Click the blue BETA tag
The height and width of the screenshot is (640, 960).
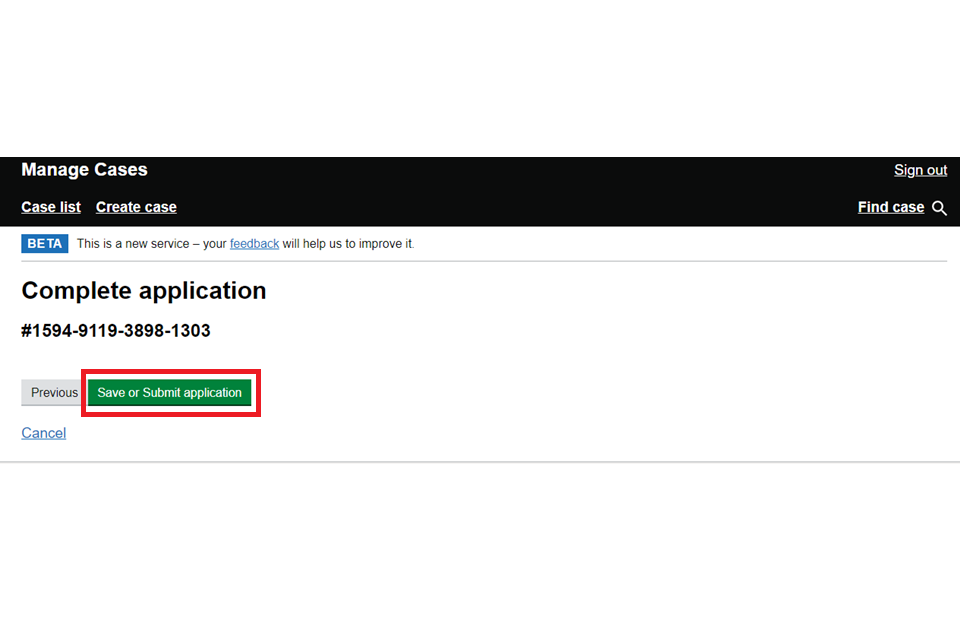pos(45,243)
